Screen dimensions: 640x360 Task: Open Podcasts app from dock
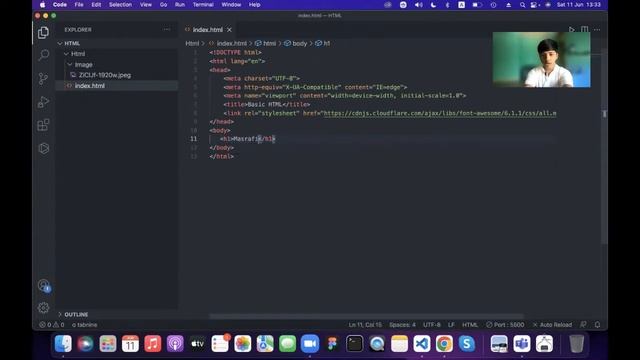[175, 344]
